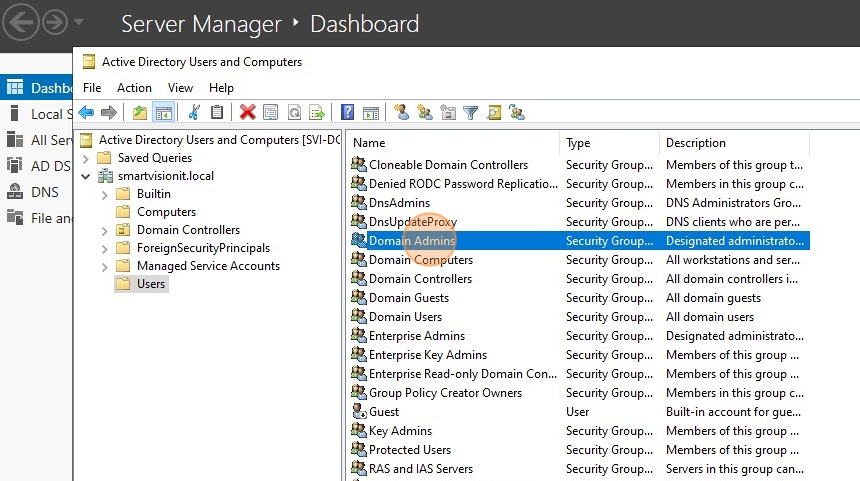
Task: Toggle Show/Hide Action Pane icon
Action: click(x=371, y=113)
